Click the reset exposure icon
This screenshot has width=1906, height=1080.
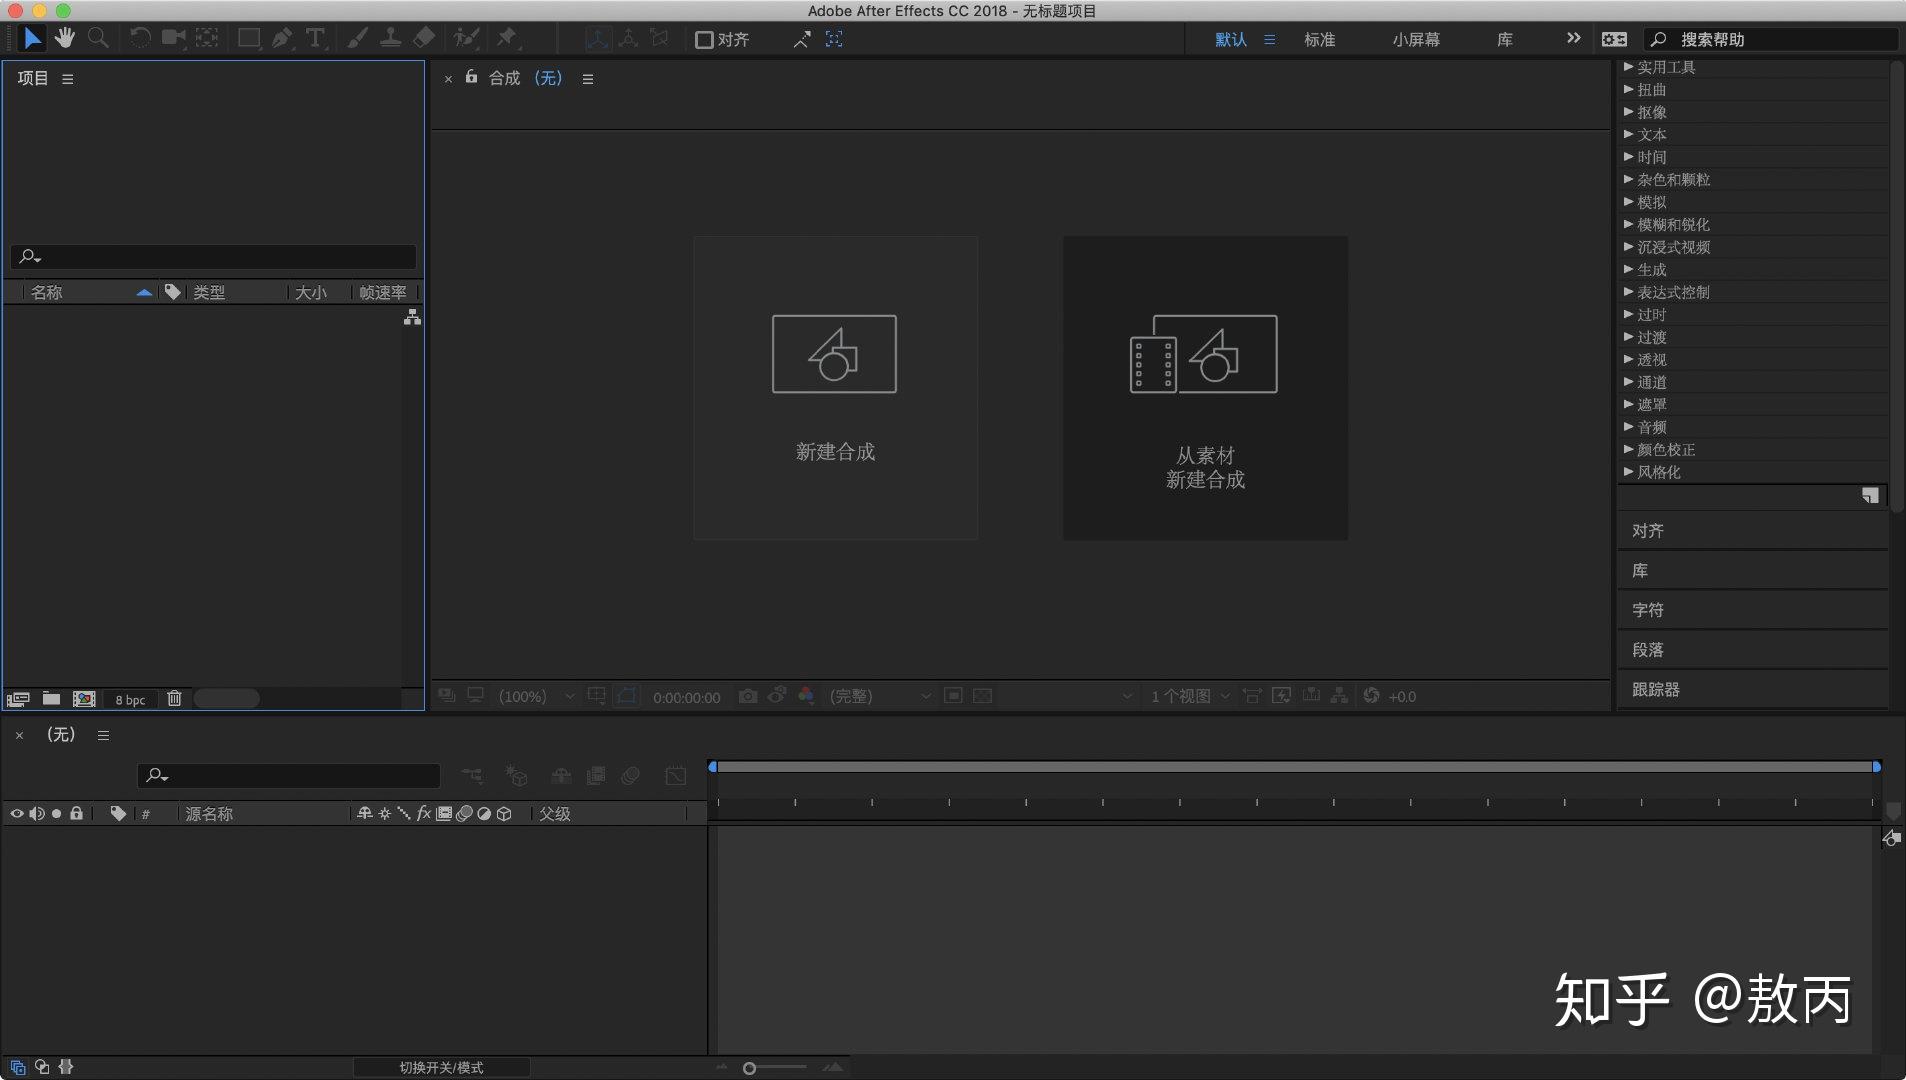point(1371,696)
